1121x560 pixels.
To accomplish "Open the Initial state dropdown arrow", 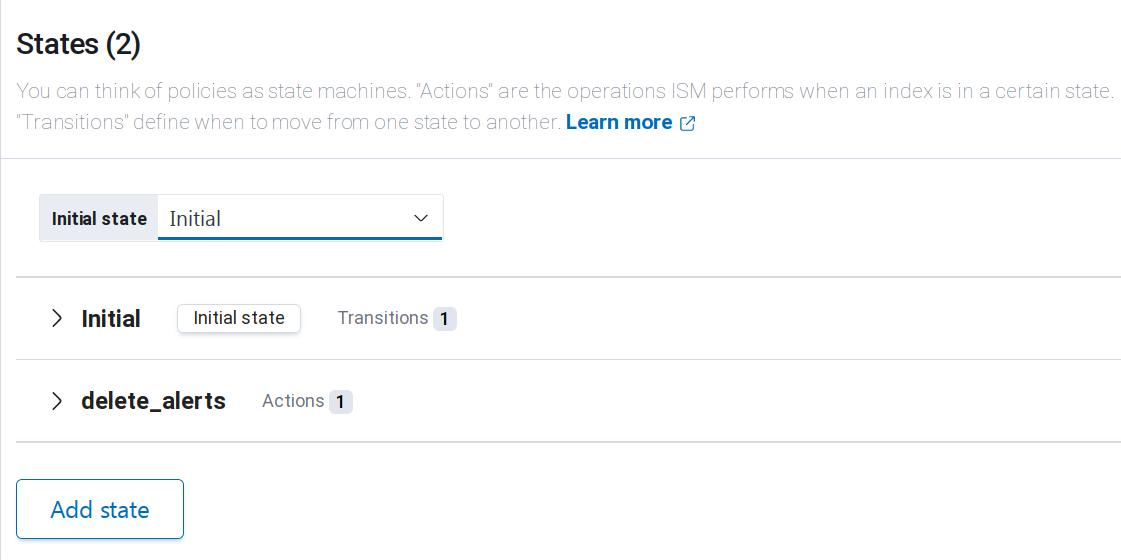I will (x=421, y=218).
